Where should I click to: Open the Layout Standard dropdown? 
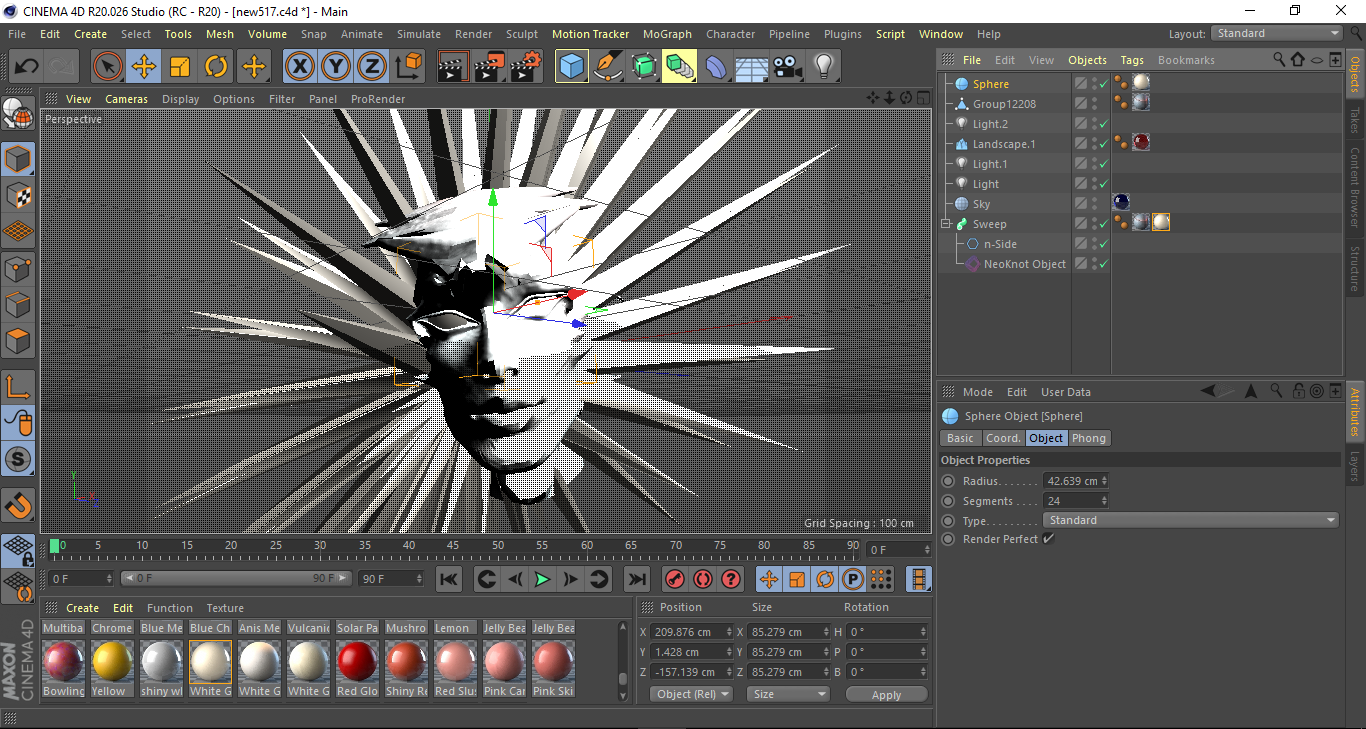coord(1276,33)
